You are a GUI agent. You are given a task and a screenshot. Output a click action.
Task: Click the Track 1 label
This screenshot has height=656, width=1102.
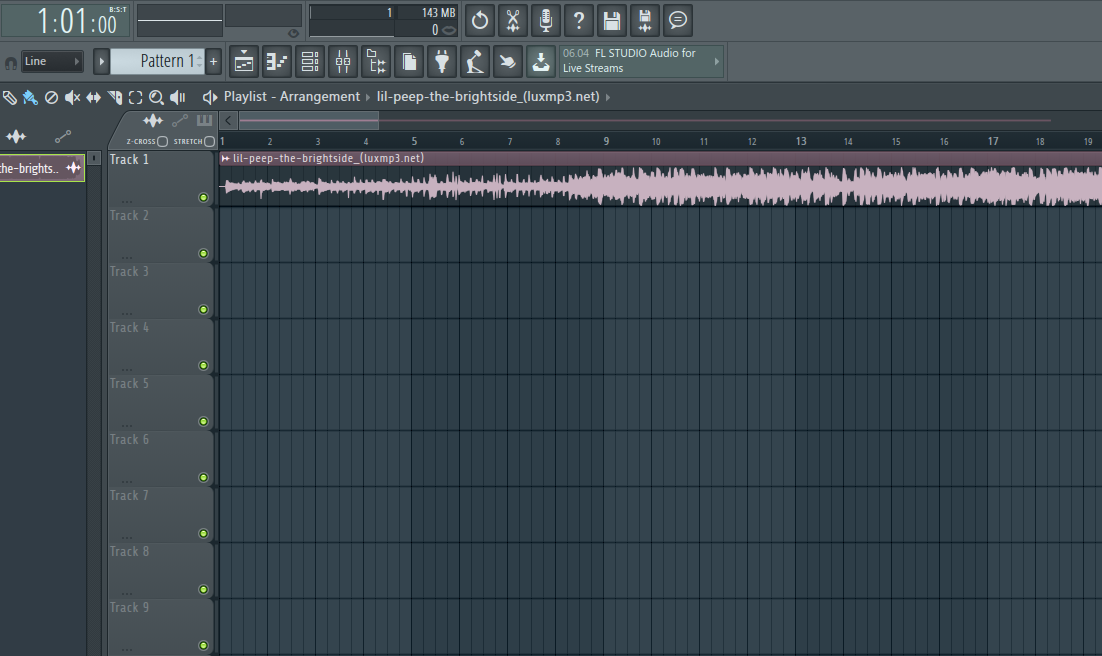(x=129, y=160)
